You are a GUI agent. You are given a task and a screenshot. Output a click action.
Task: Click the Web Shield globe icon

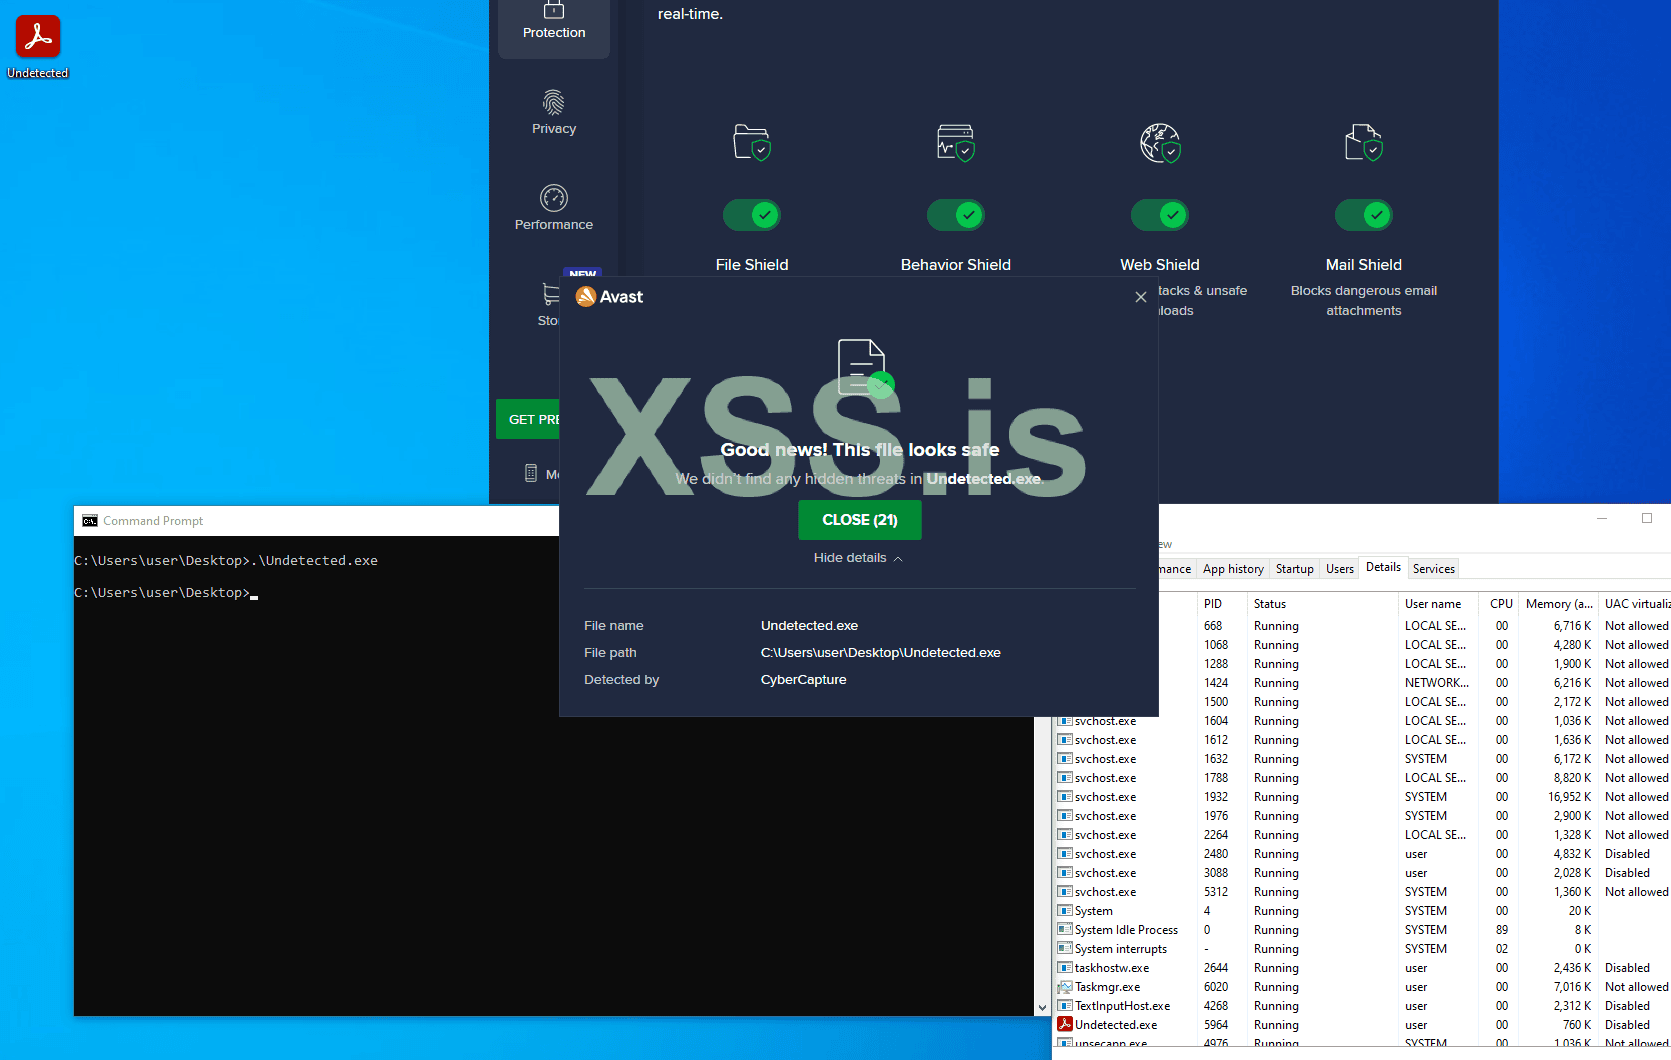(x=1160, y=143)
